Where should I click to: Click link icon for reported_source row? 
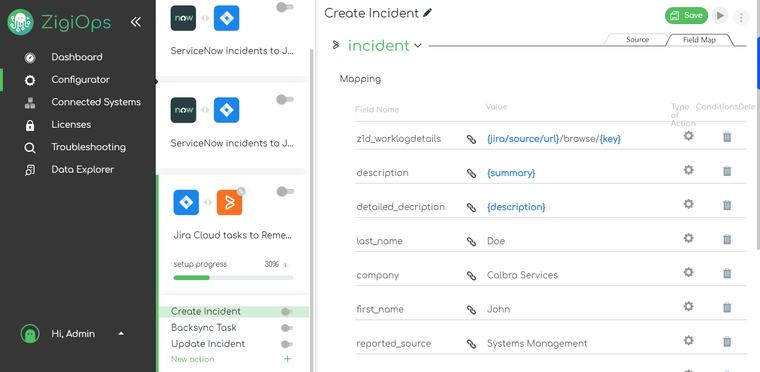(x=471, y=343)
